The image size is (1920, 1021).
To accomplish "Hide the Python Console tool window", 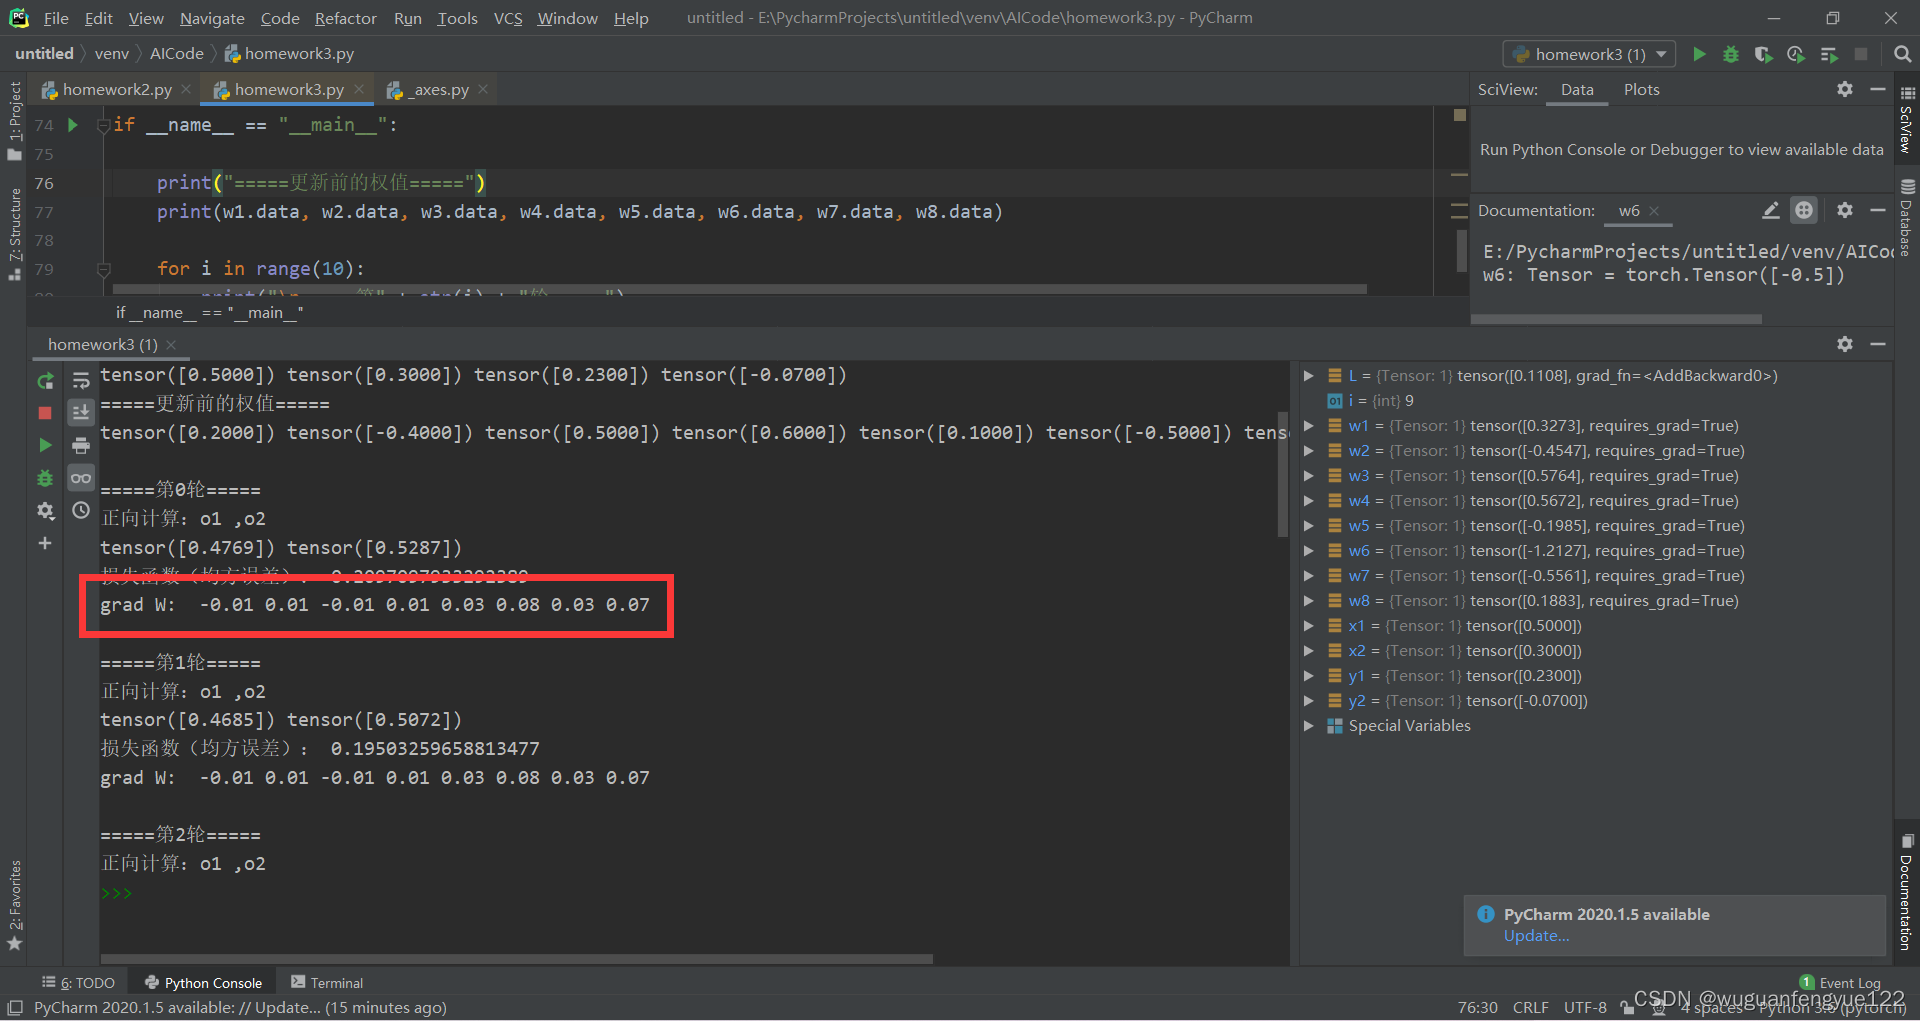I will click(x=1878, y=344).
